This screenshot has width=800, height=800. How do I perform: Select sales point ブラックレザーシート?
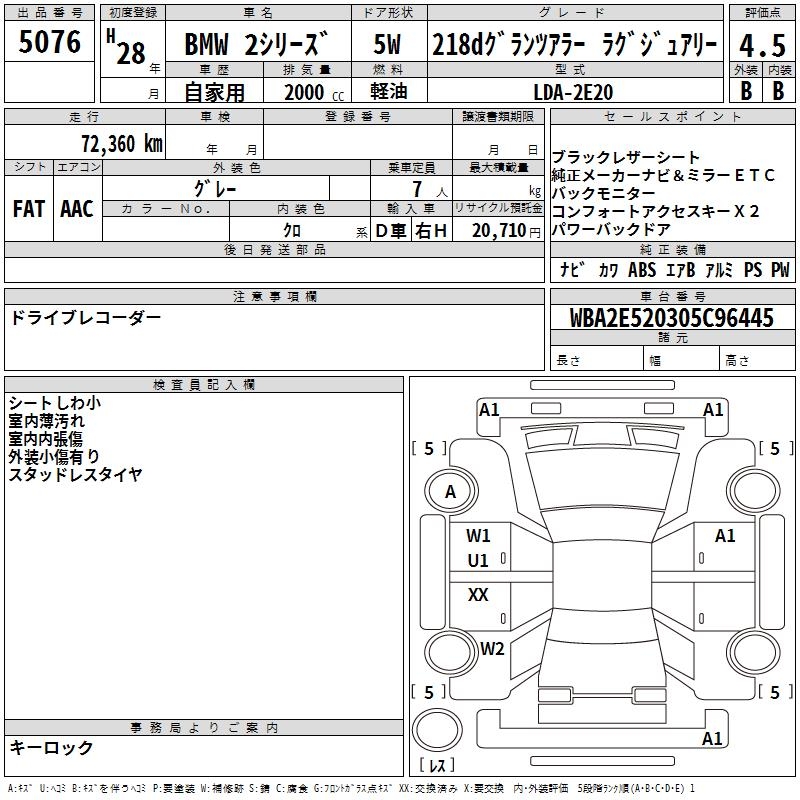click(x=626, y=157)
